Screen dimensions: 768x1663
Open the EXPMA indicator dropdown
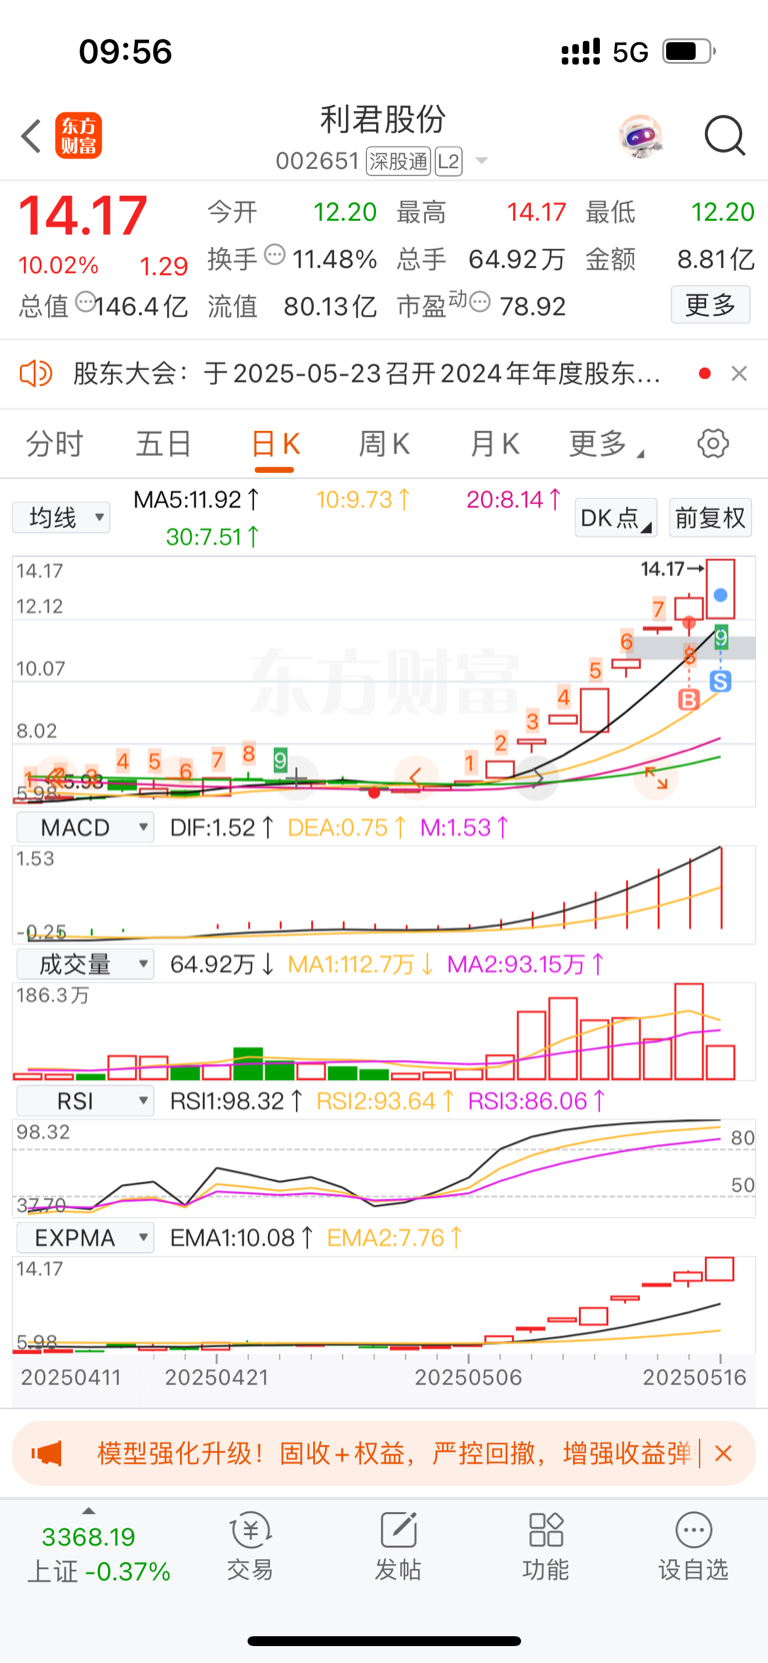point(85,1238)
